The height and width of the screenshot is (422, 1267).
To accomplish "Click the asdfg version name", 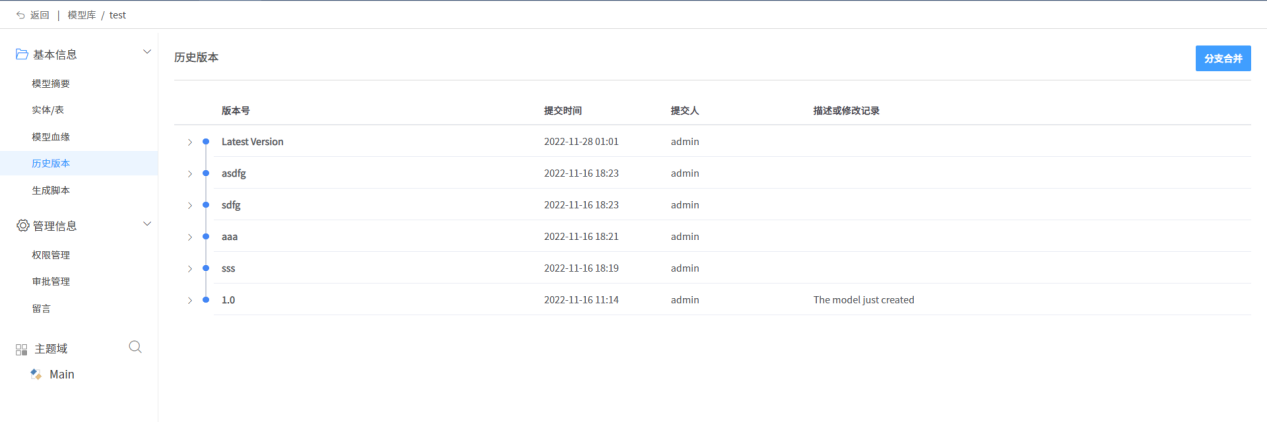I will click(x=236, y=173).
